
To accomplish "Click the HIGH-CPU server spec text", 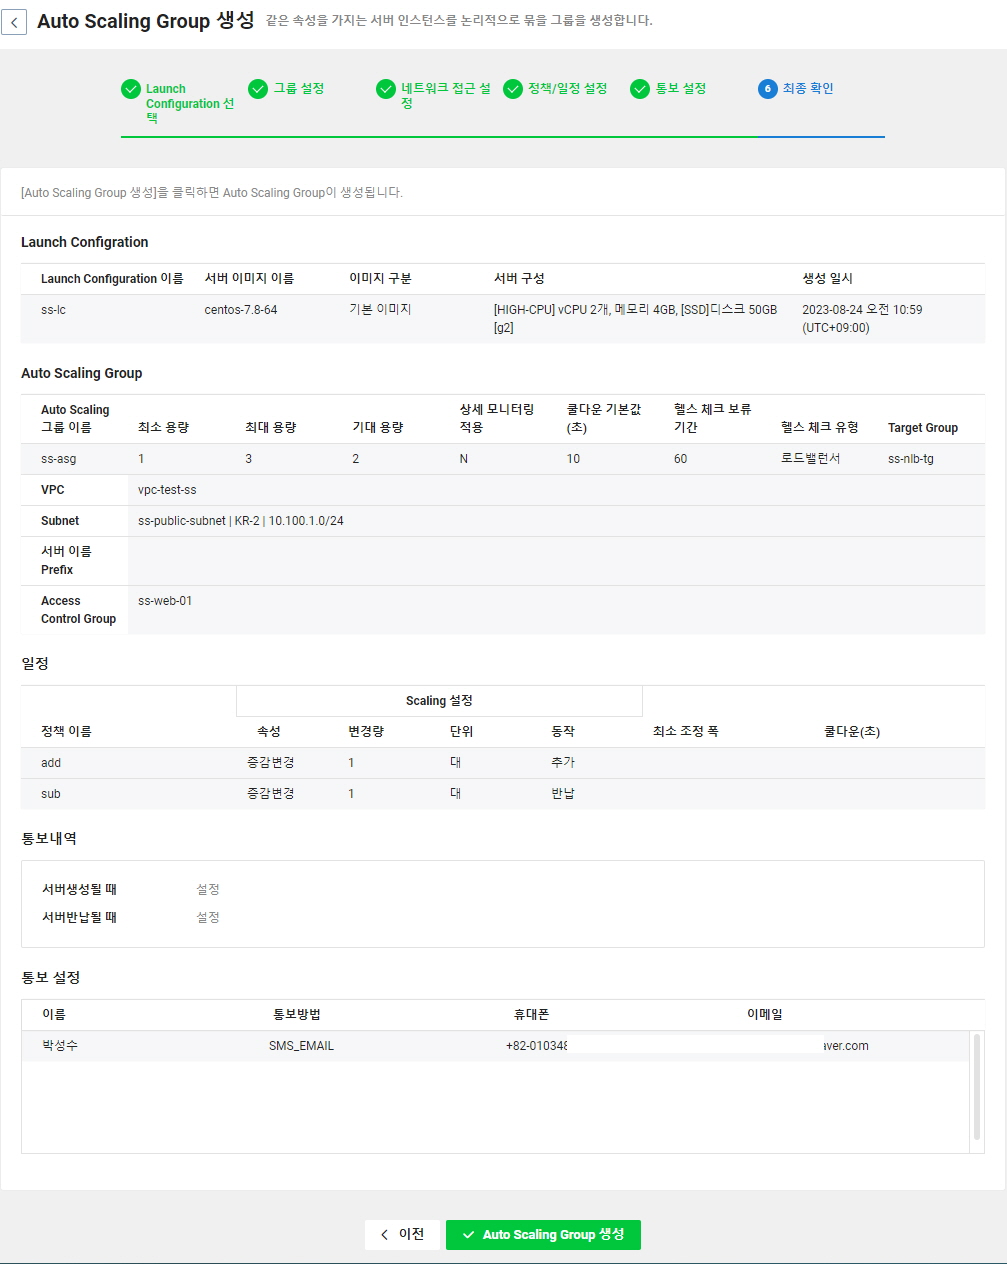I will click(x=635, y=318).
